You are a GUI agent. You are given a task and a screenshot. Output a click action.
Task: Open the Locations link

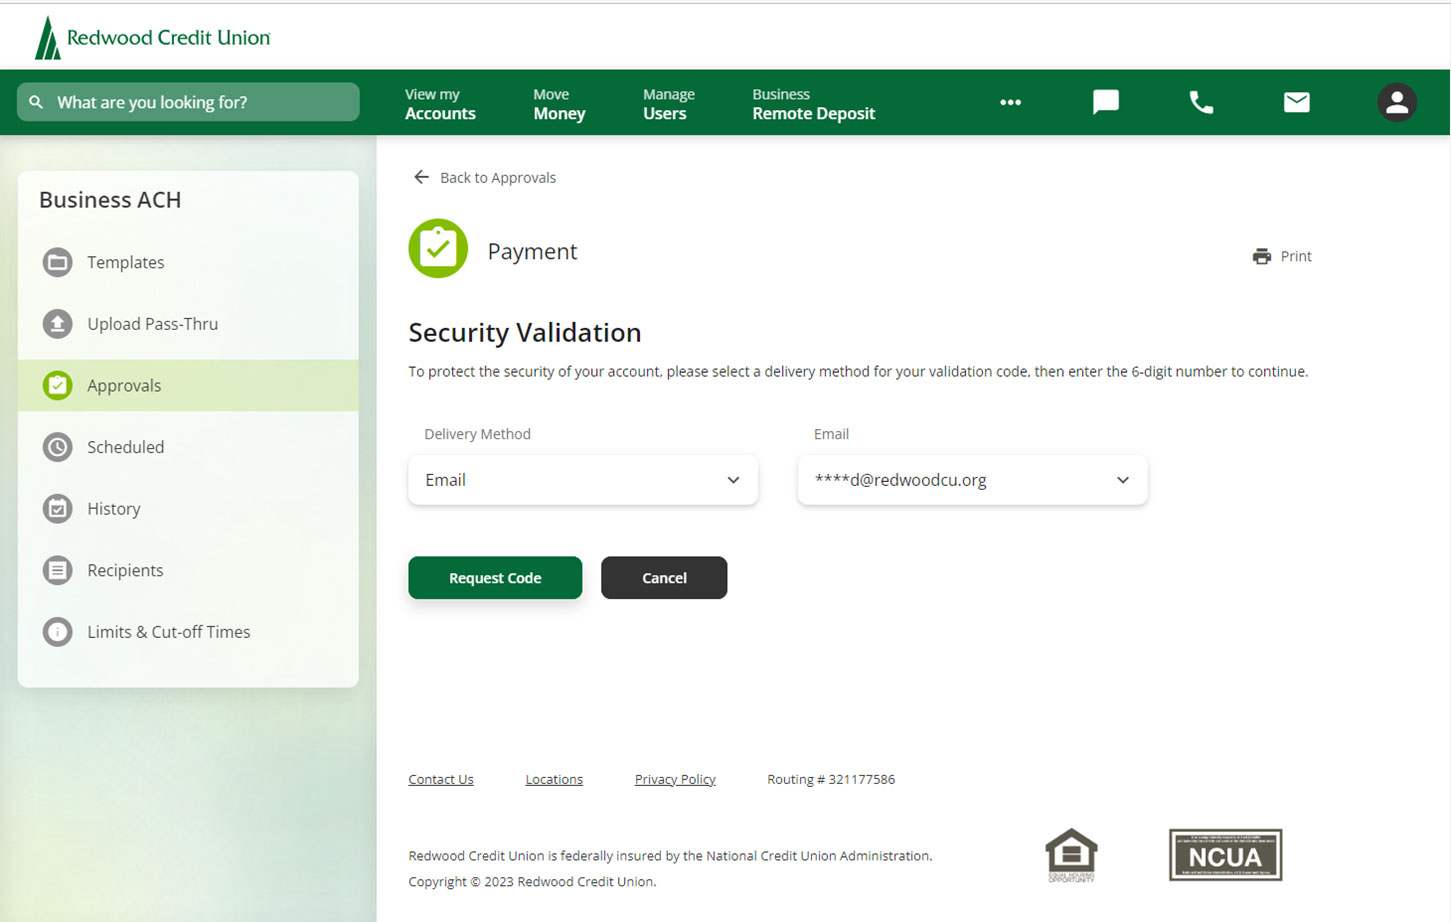(554, 779)
